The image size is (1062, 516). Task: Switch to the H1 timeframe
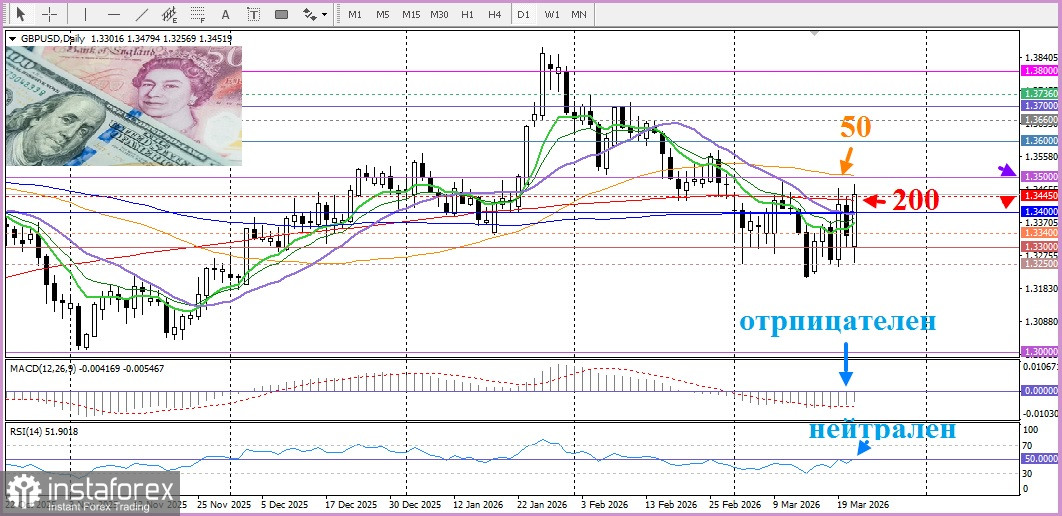click(x=467, y=14)
